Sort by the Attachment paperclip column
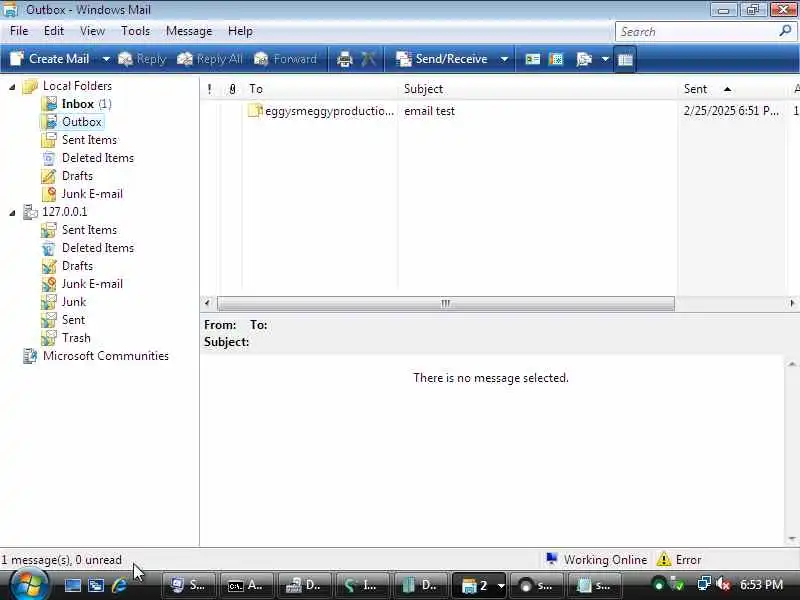The width and height of the screenshot is (800, 600). coord(232,89)
